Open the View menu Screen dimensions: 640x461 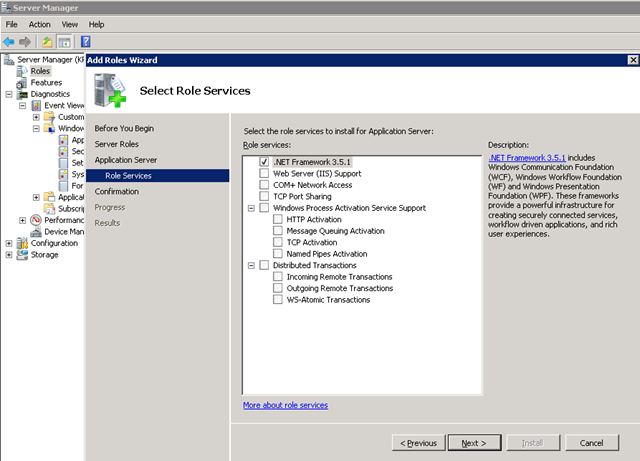pyautogui.click(x=69, y=24)
